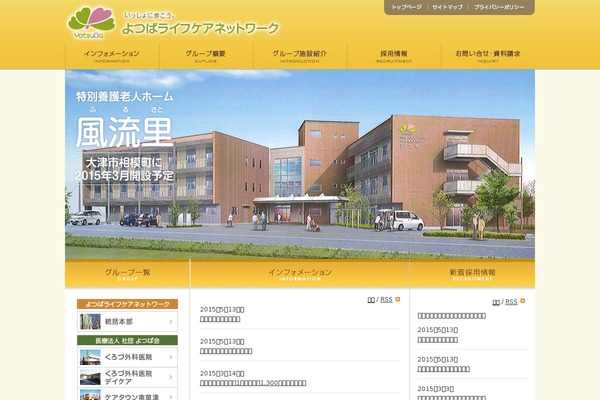Click the 統括本部 building thumbnail
This screenshot has height=400, width=600.
(x=90, y=322)
